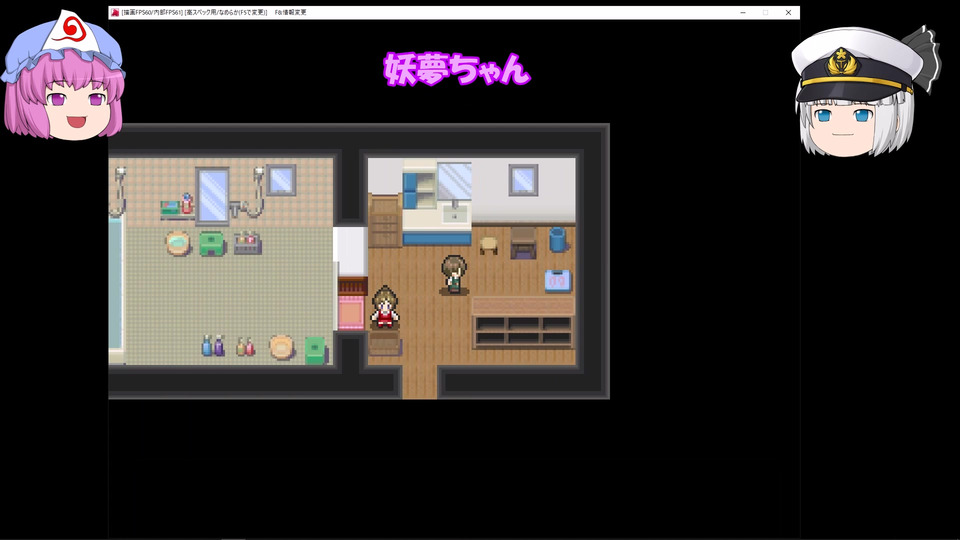Click the lower green bath stool
The image size is (960, 540).
click(x=316, y=350)
